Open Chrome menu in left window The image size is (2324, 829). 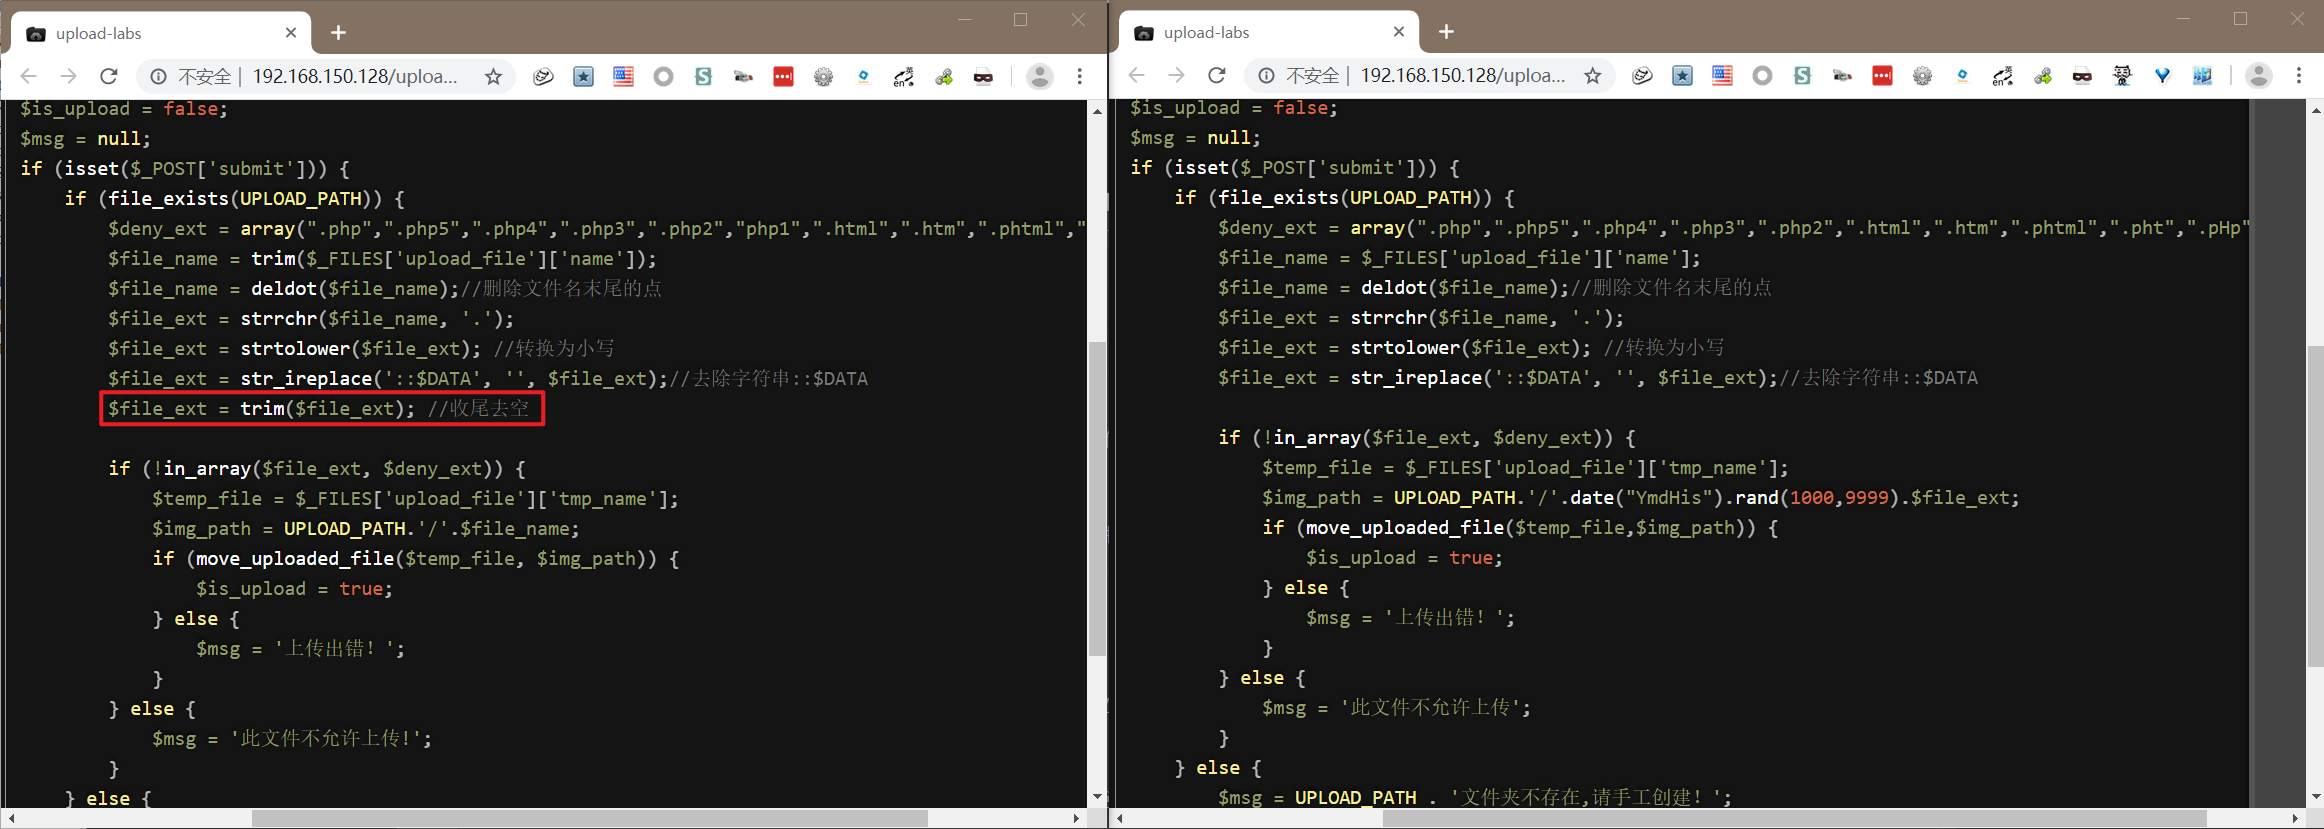pyautogui.click(x=1080, y=76)
